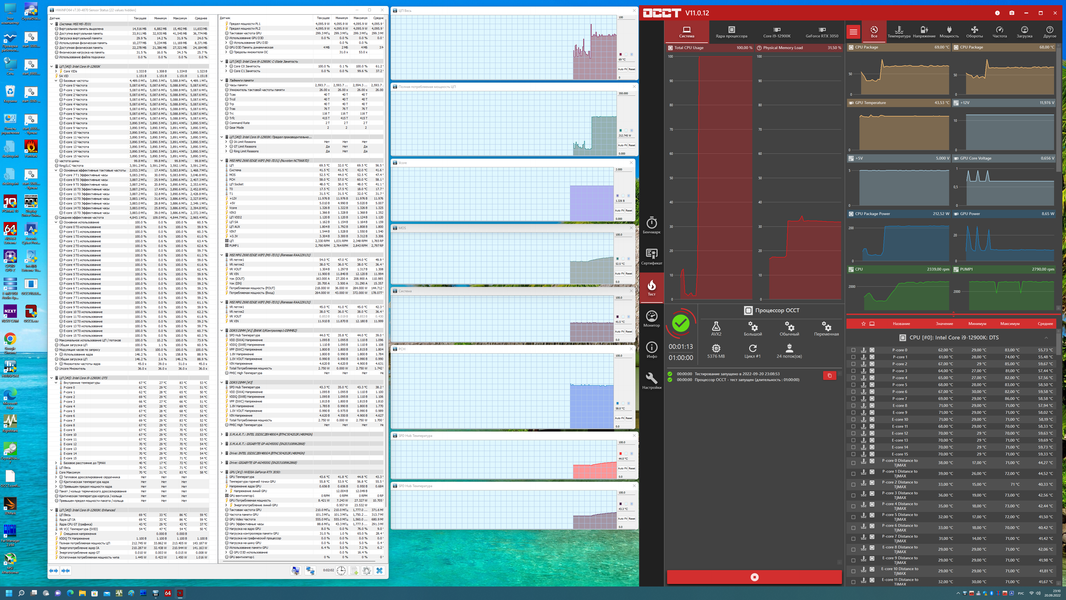The width and height of the screenshot is (1066, 600).
Task: Sort OCCT sensor table by Название column
Action: coord(901,323)
